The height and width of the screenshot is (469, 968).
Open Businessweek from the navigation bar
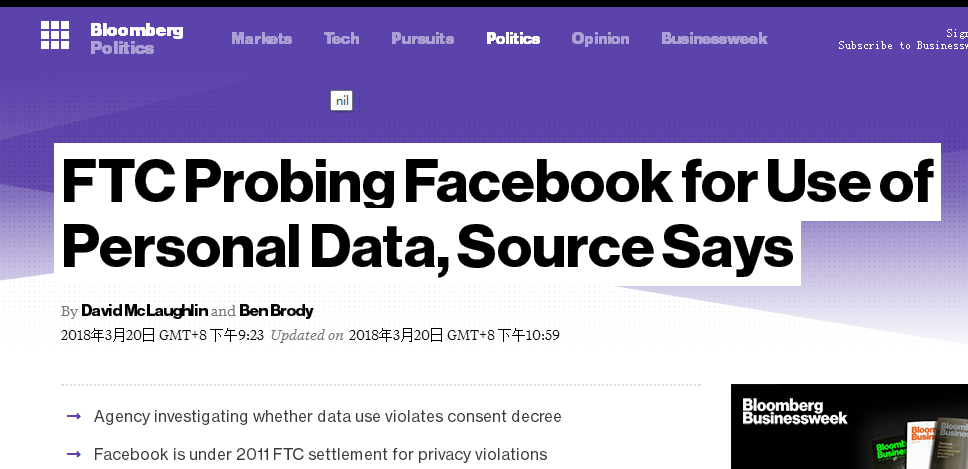[x=714, y=39]
